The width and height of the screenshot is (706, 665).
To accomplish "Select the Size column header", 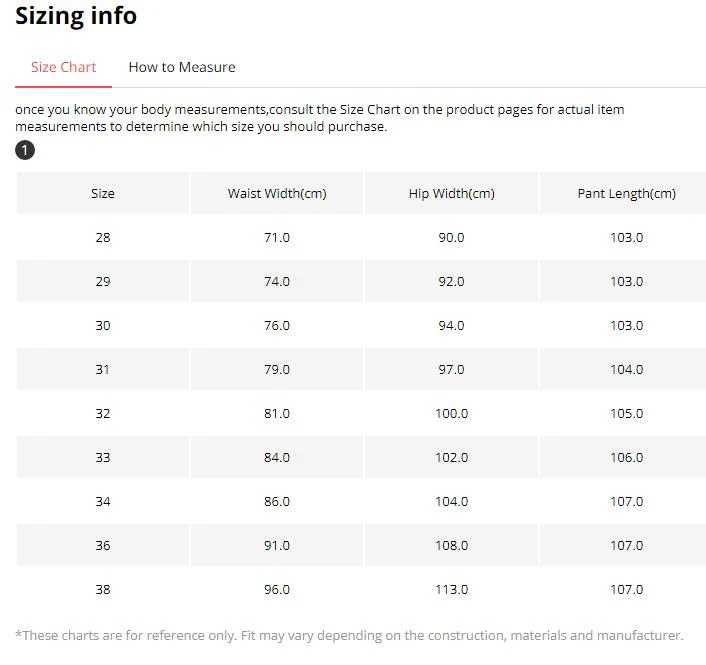I will [103, 193].
